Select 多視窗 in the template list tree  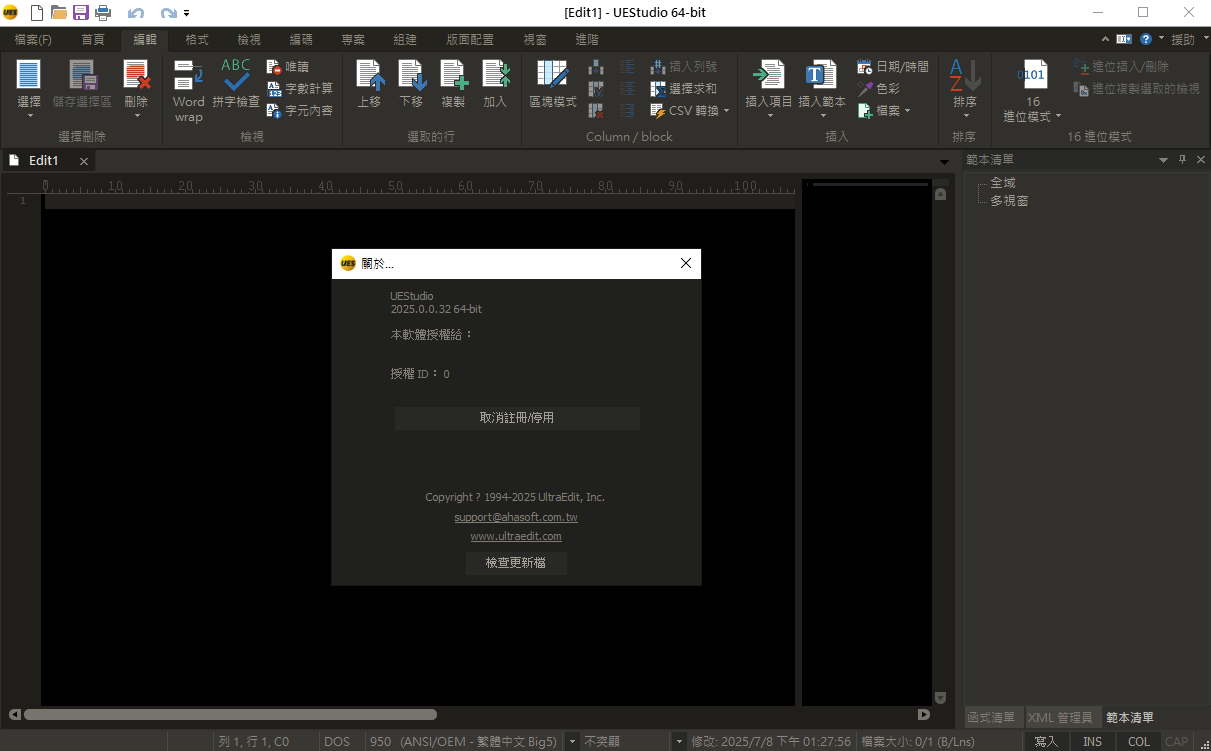pyautogui.click(x=1009, y=201)
